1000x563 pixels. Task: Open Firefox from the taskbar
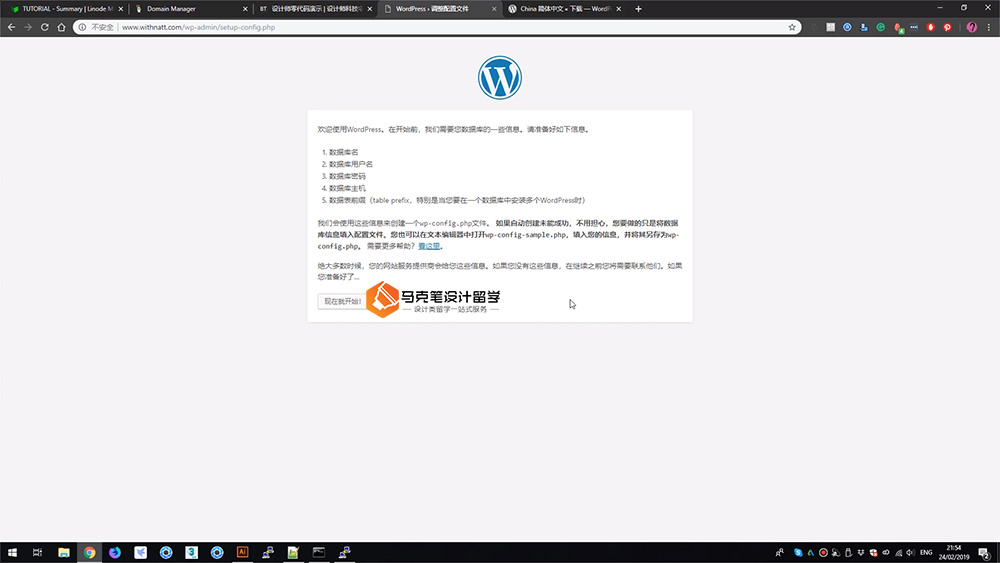click(115, 552)
